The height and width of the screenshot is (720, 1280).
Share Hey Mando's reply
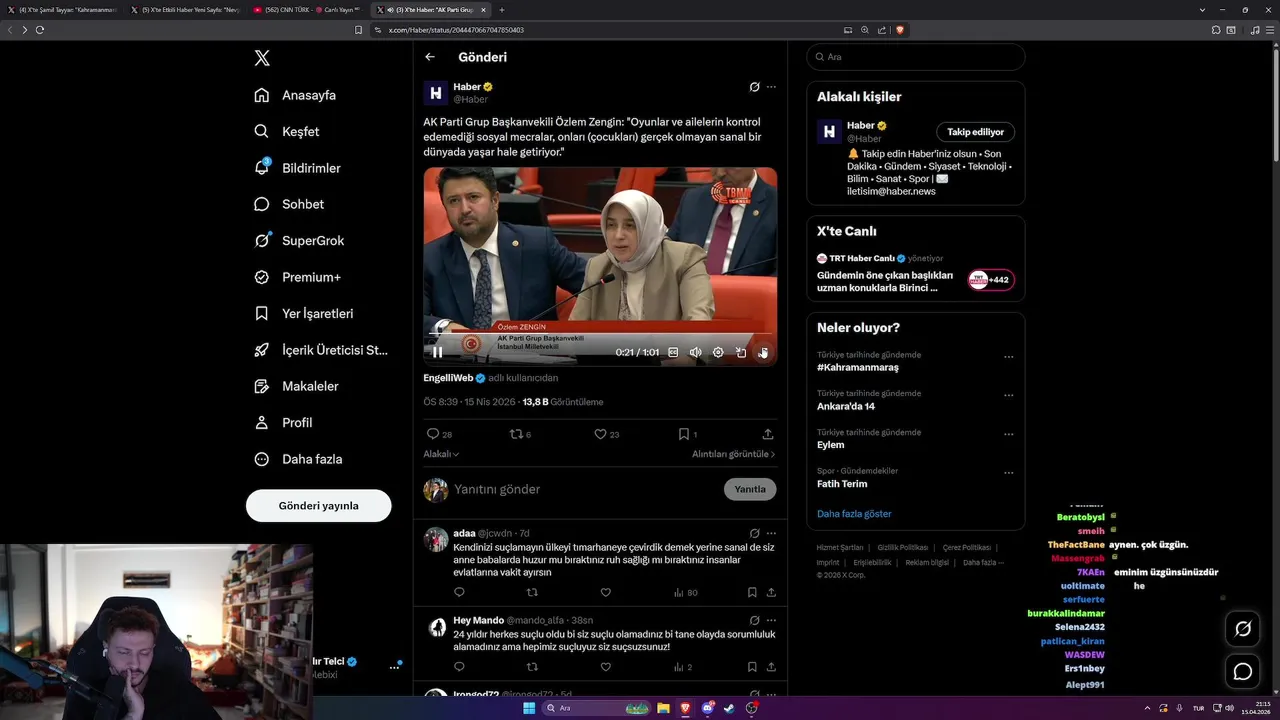tap(771, 666)
